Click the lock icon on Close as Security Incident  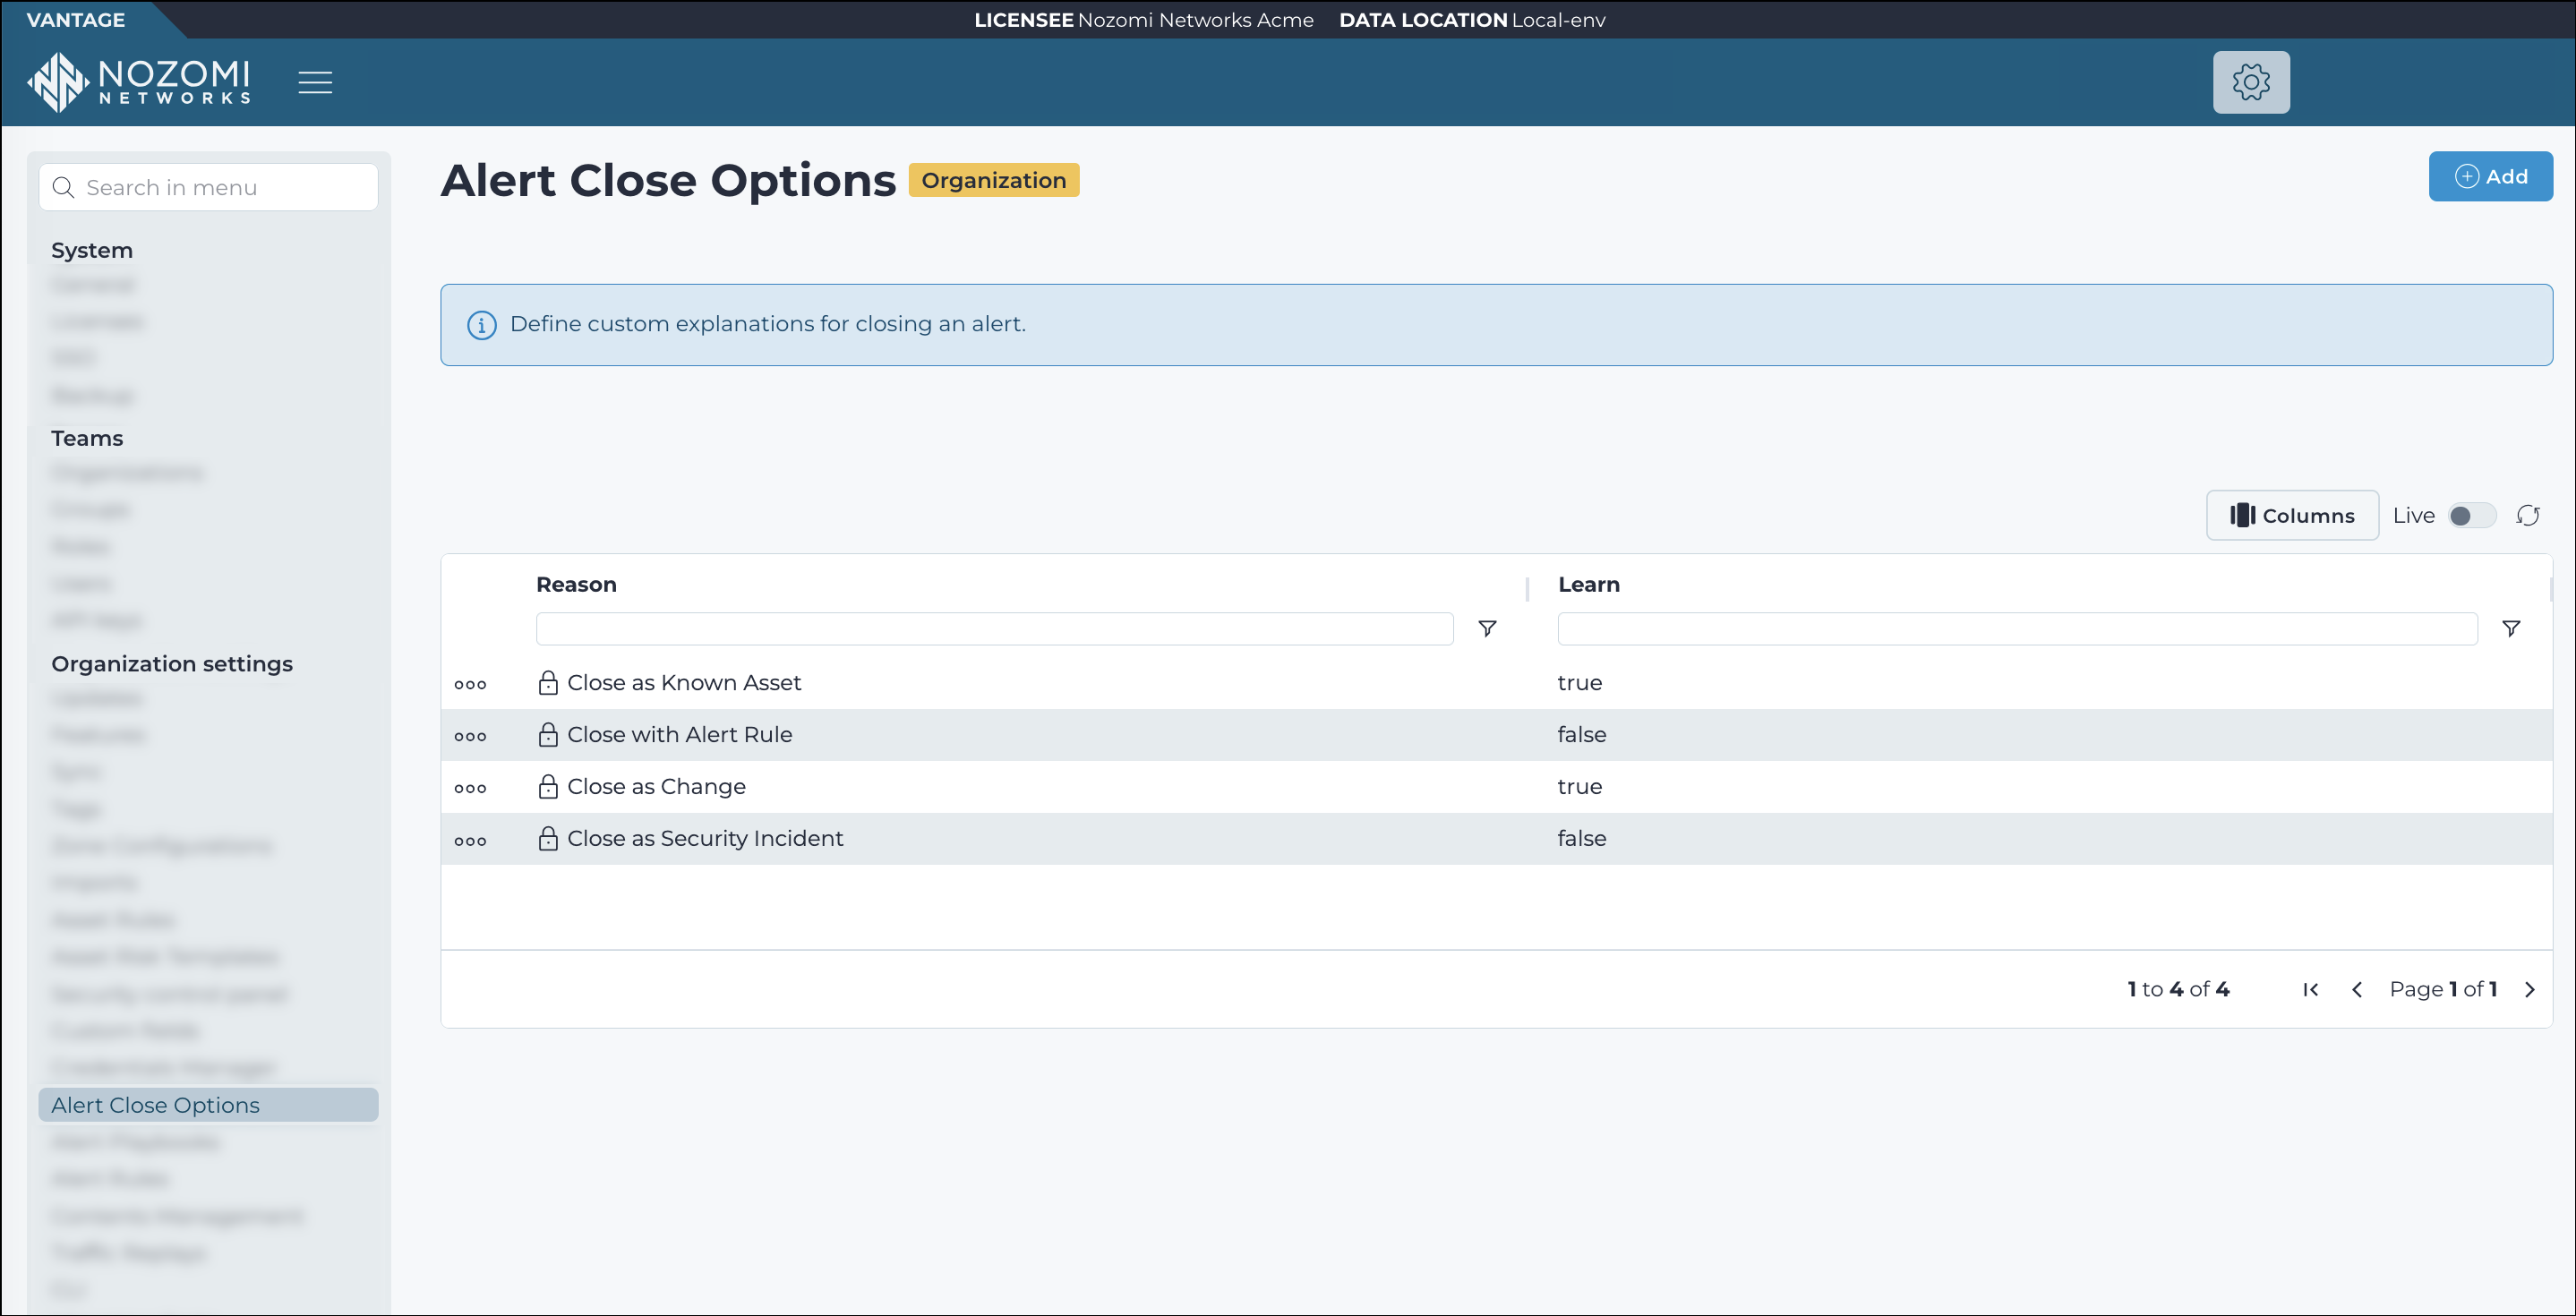coord(548,839)
